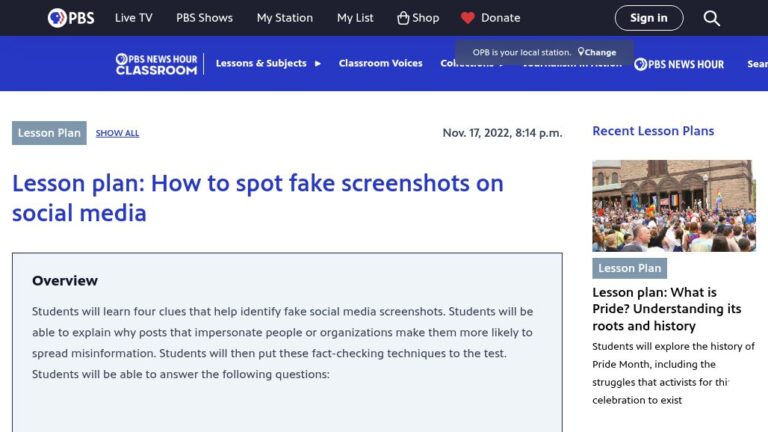Open 'What is Pride?' lesson plan headline
This screenshot has height=432, width=768.
coord(667,309)
